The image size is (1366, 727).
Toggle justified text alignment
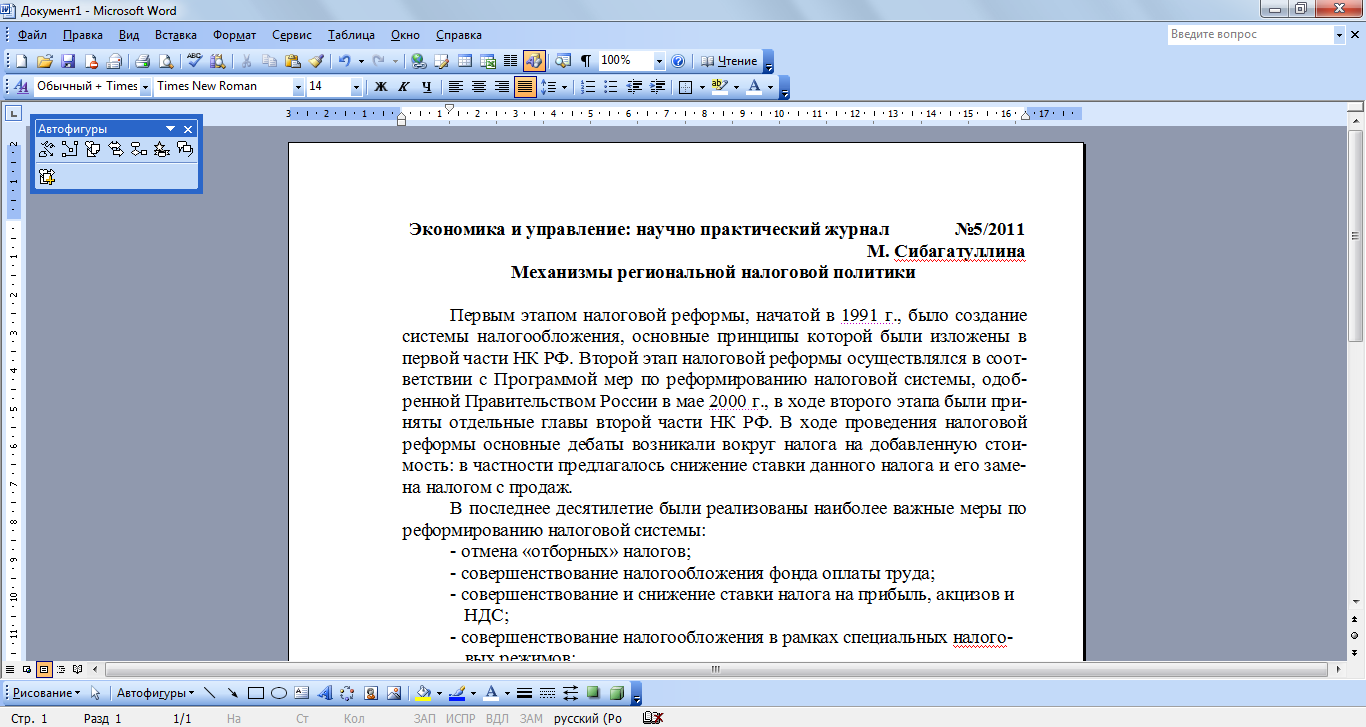click(525, 87)
